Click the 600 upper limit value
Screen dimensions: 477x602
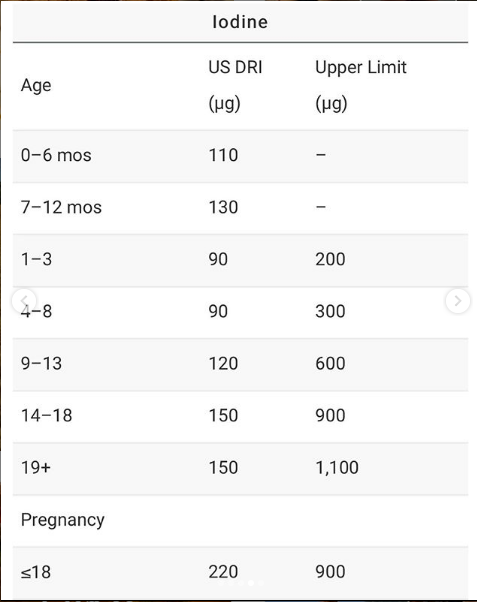[x=330, y=364]
